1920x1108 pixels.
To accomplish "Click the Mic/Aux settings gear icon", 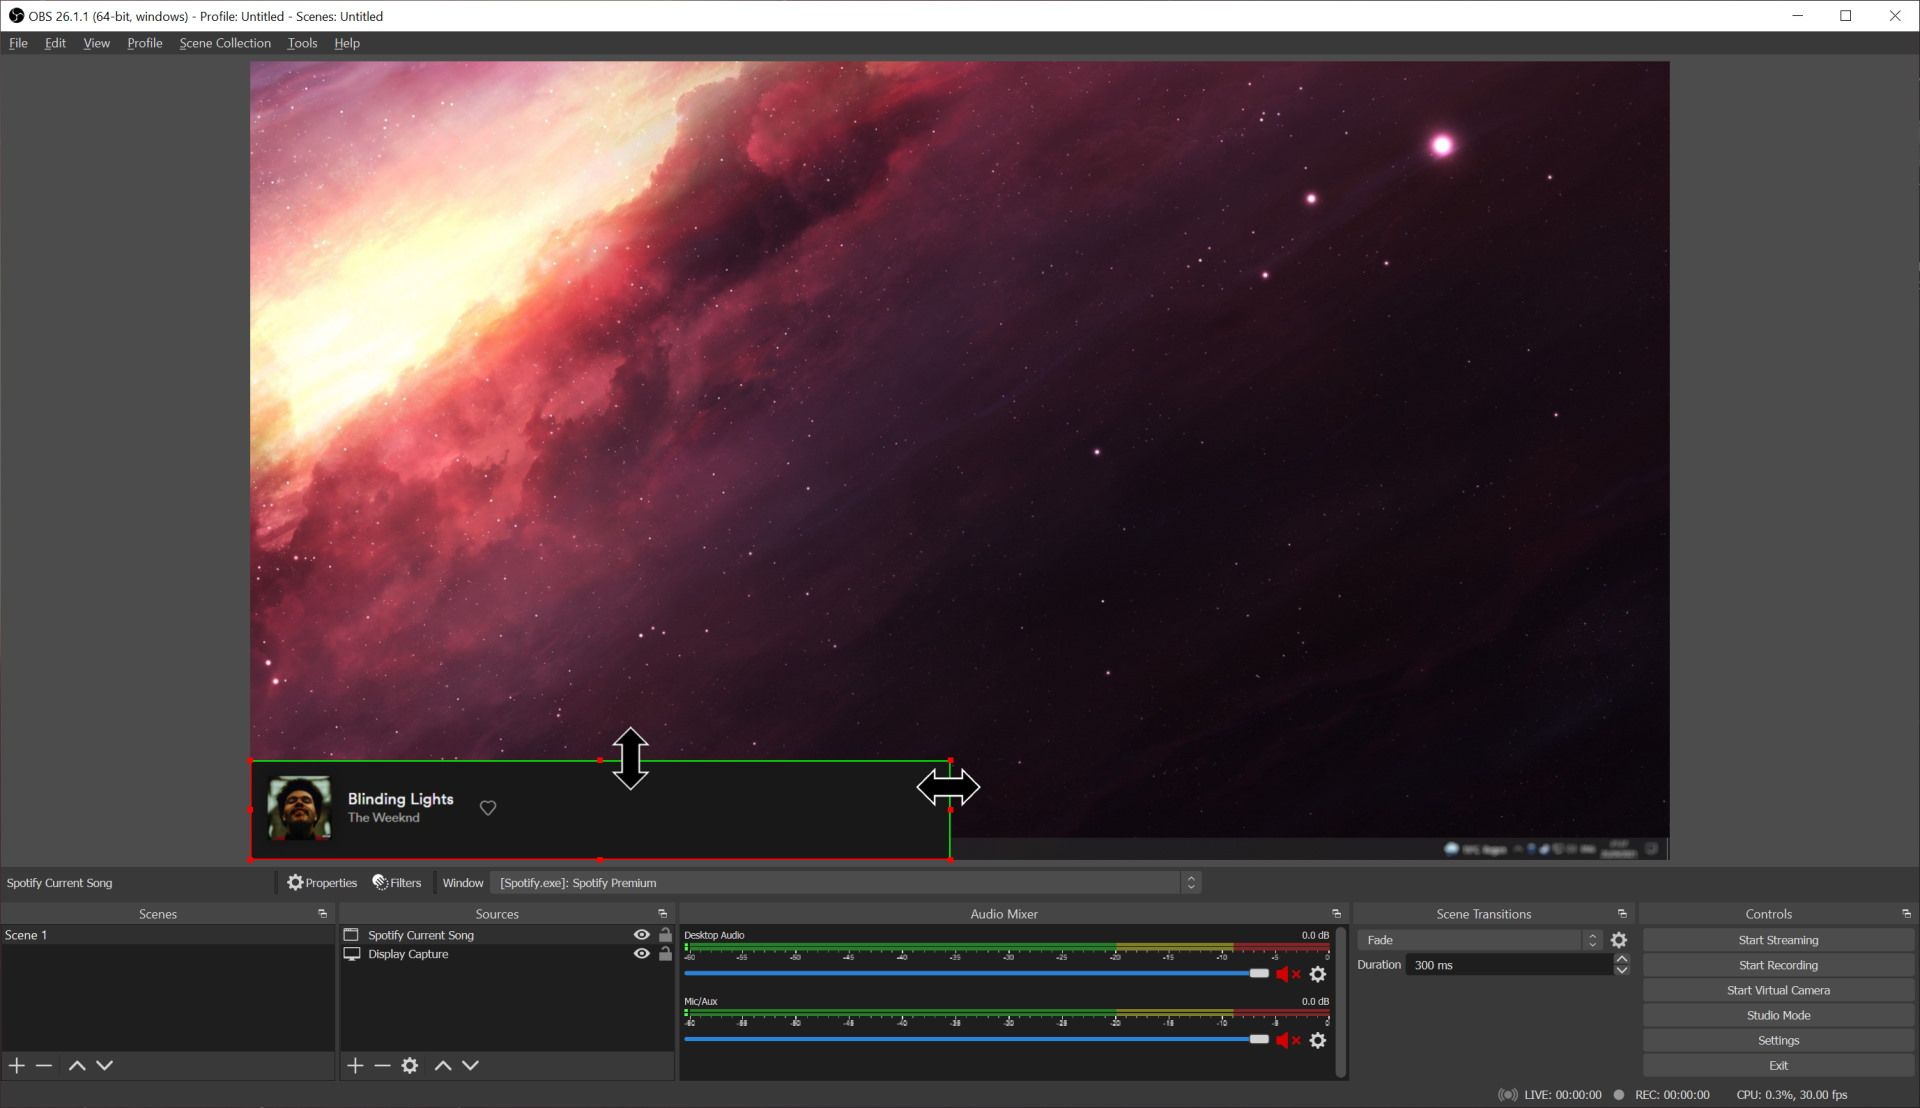I will coord(1317,1039).
